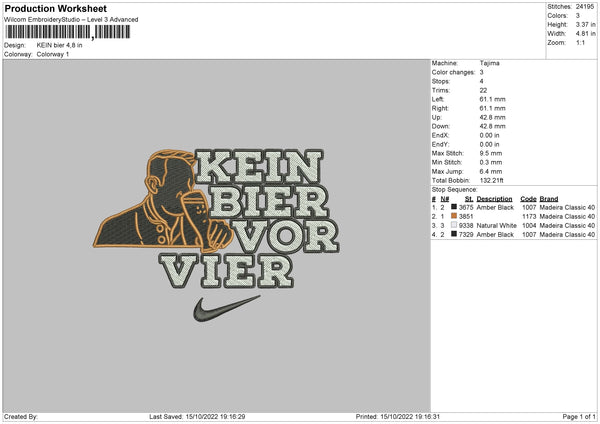Click the "Down:" label

click(441, 126)
